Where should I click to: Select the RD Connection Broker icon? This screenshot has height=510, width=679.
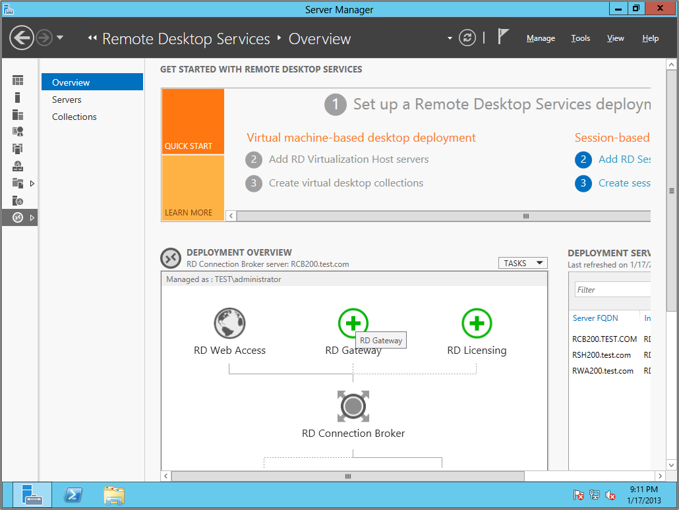tap(353, 405)
